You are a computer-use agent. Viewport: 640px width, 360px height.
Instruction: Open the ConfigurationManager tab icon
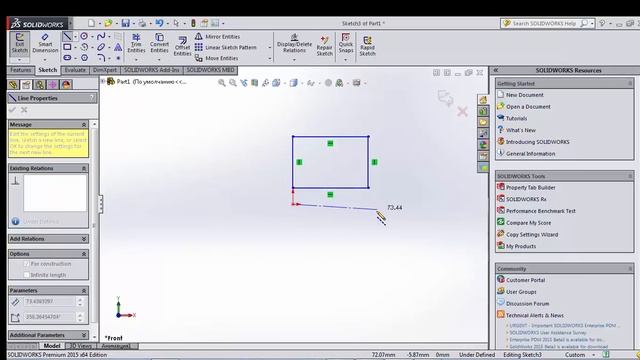[x=40, y=84]
